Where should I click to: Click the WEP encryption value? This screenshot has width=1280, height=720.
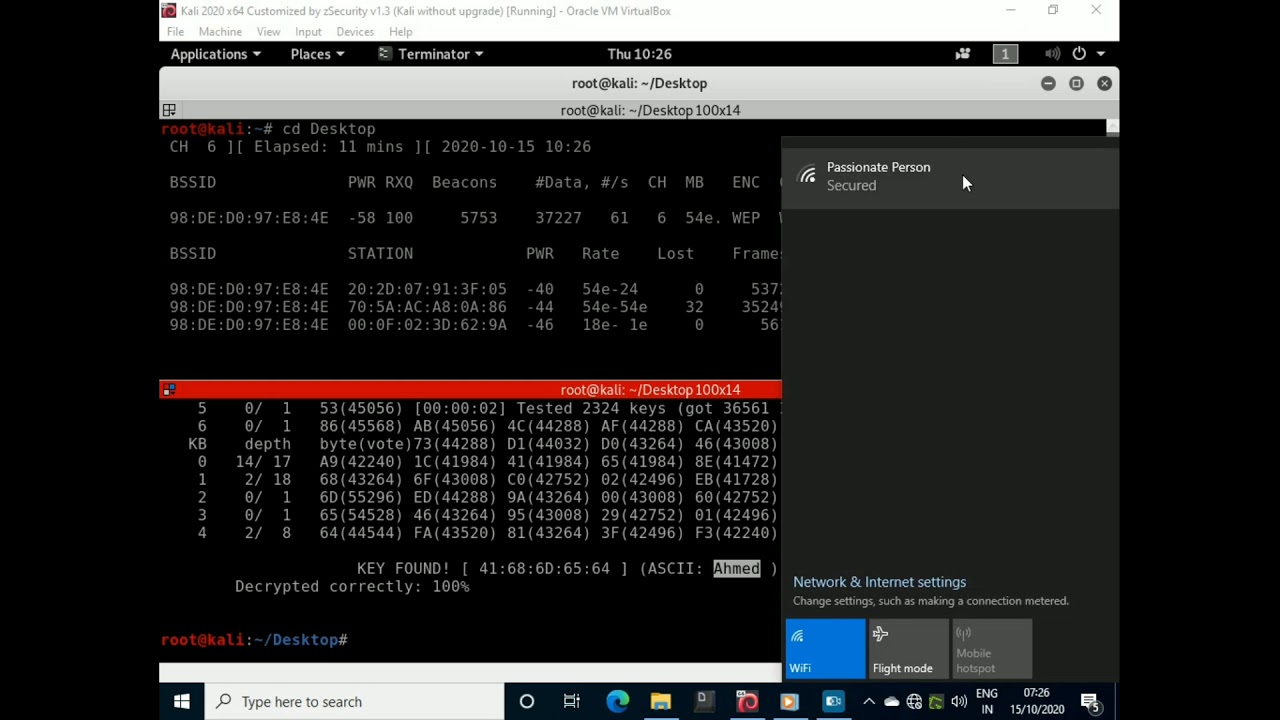point(746,218)
